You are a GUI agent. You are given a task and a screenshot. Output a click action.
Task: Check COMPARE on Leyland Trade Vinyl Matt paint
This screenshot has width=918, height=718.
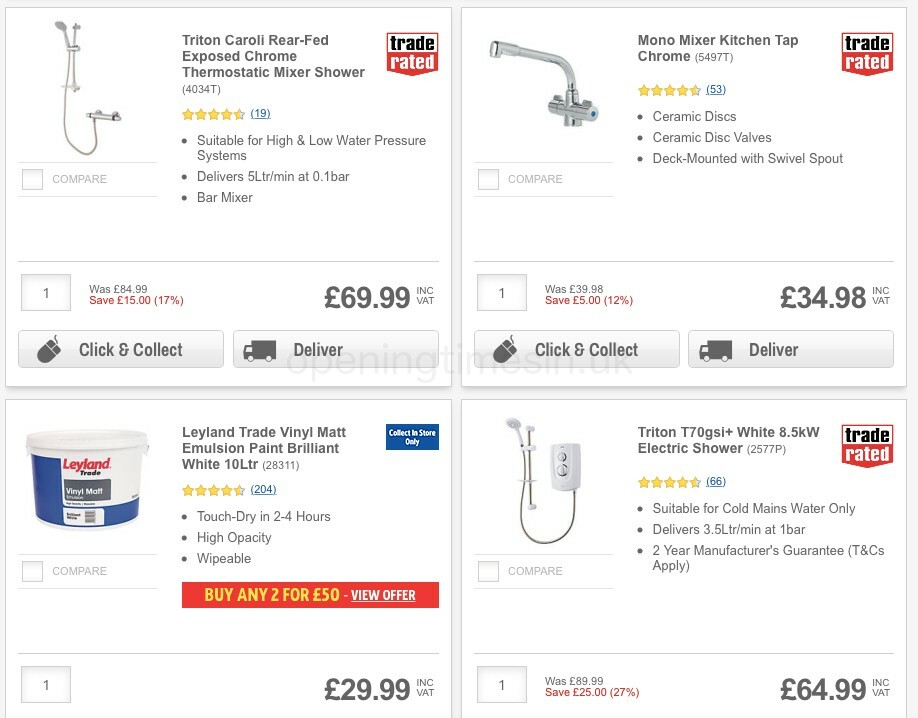coord(32,571)
